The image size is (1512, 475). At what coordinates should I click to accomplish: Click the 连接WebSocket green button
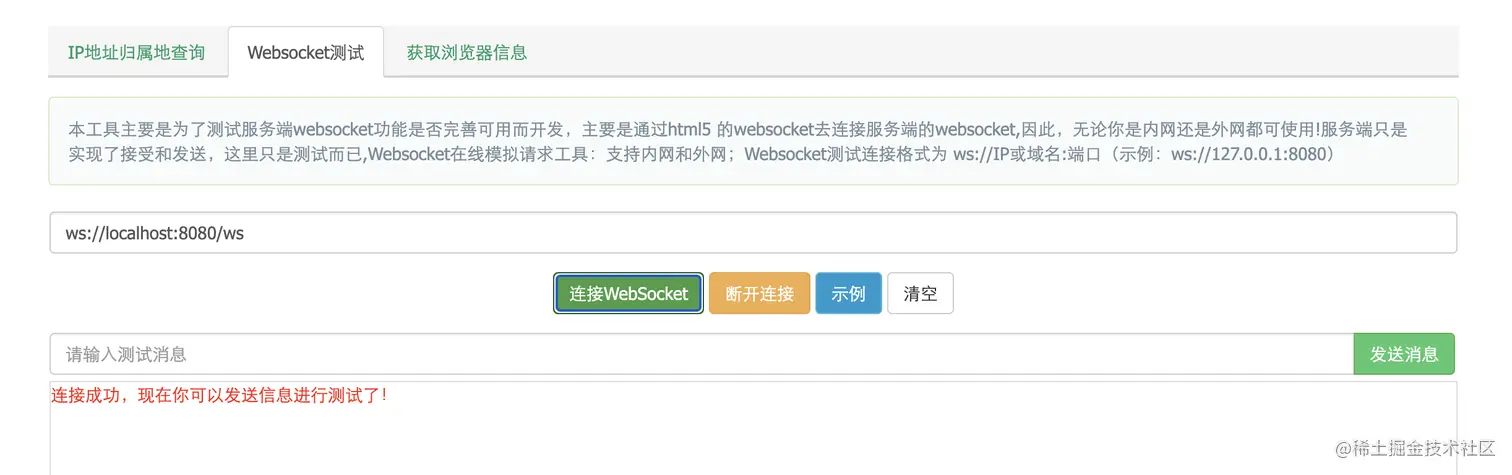pyautogui.click(x=629, y=294)
